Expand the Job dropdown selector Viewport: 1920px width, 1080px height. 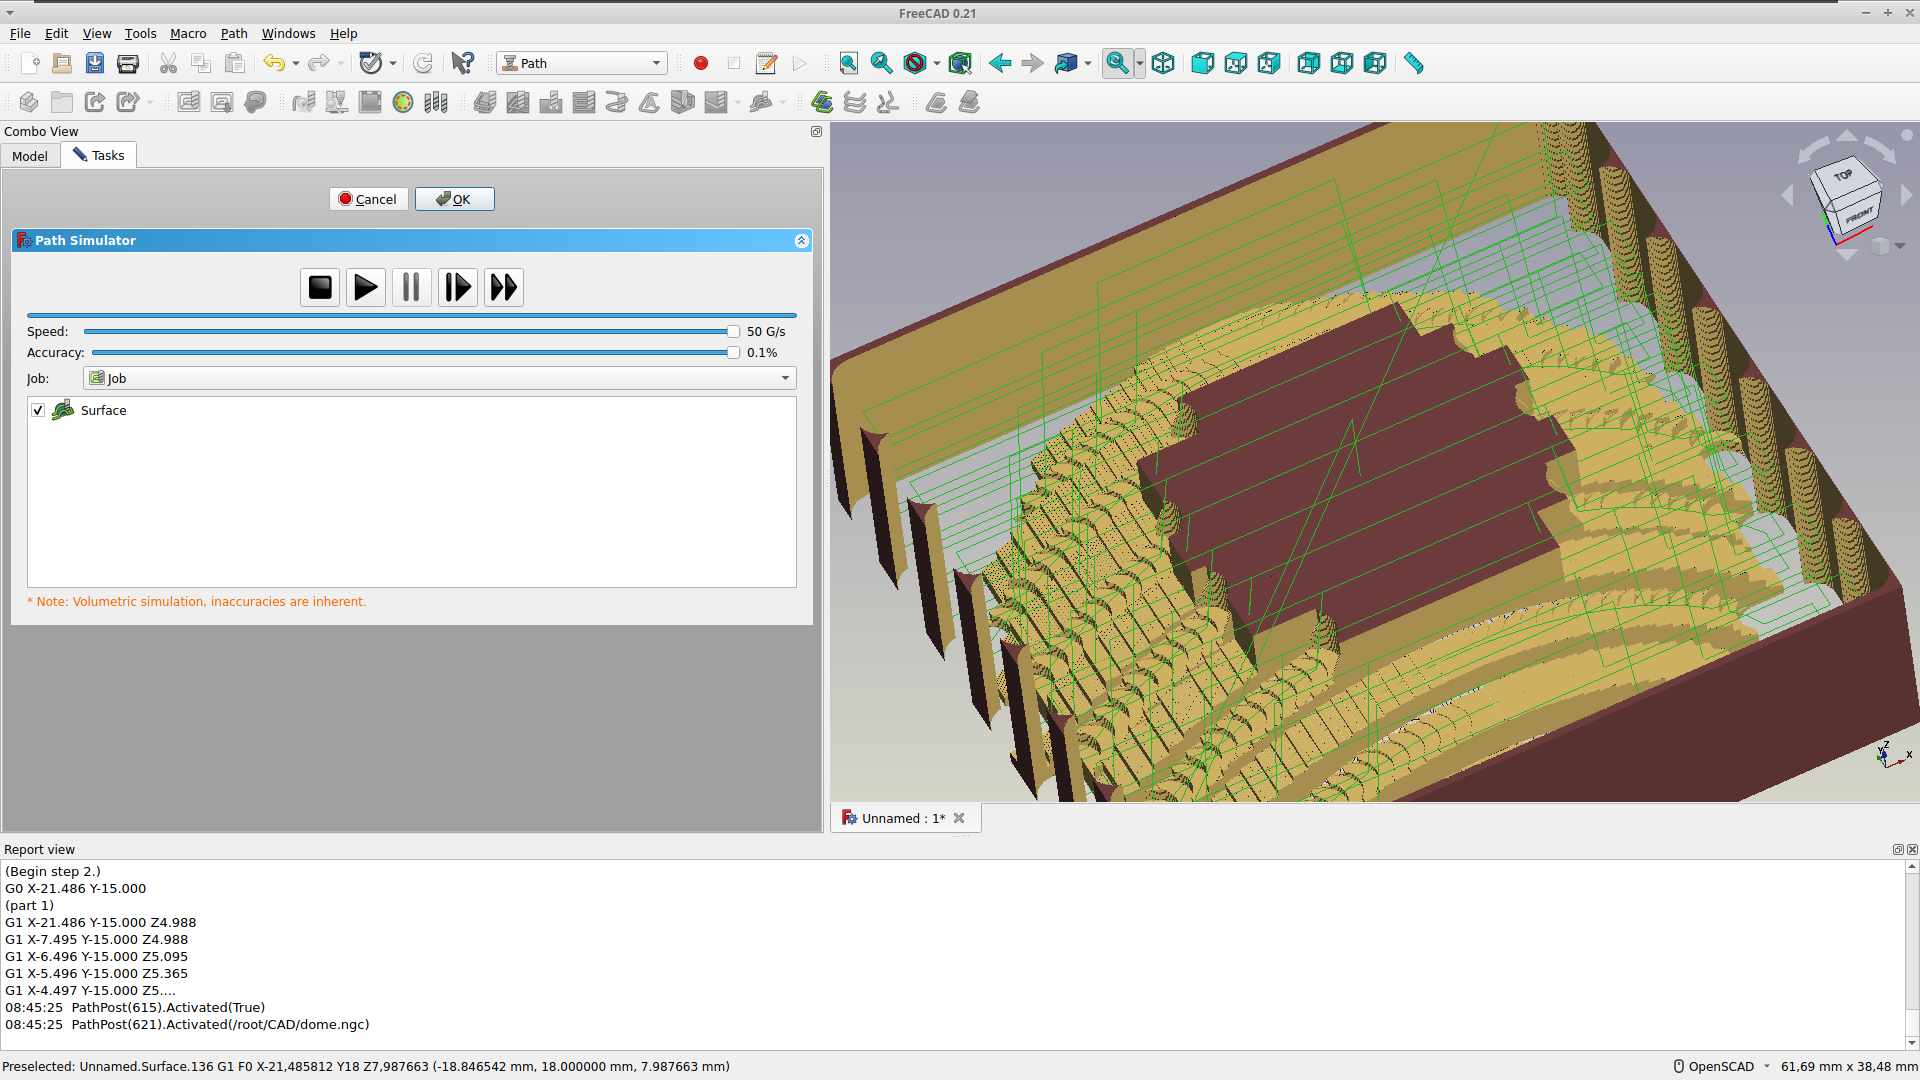787,378
